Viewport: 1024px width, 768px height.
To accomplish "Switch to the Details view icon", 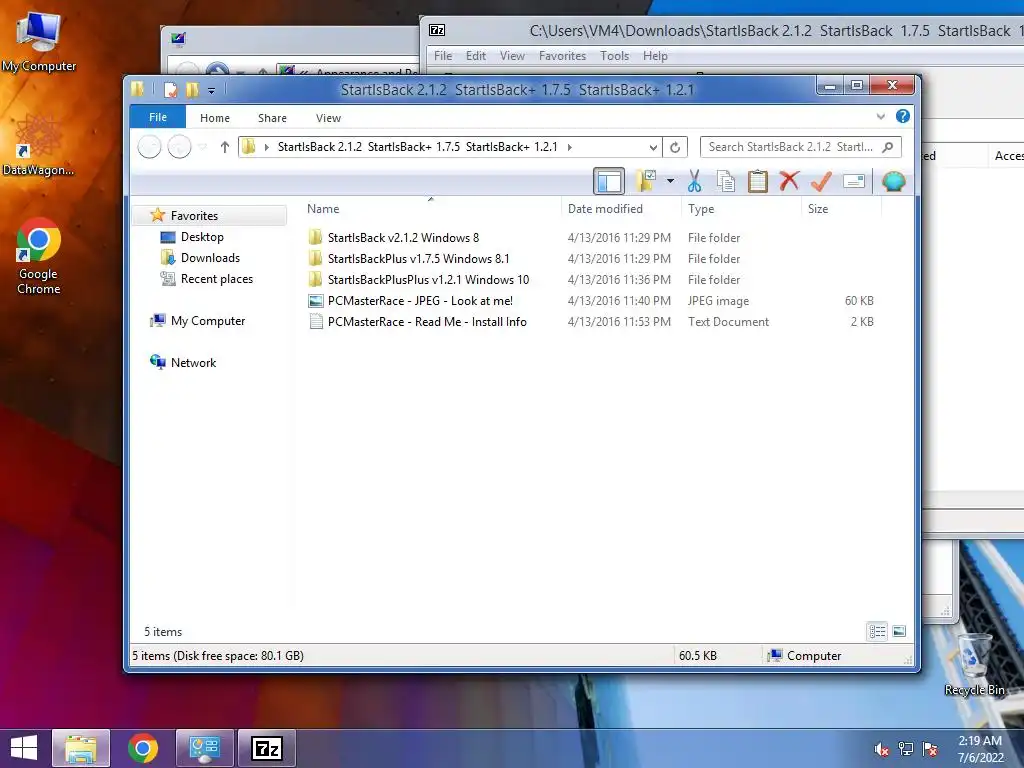I will [x=877, y=631].
